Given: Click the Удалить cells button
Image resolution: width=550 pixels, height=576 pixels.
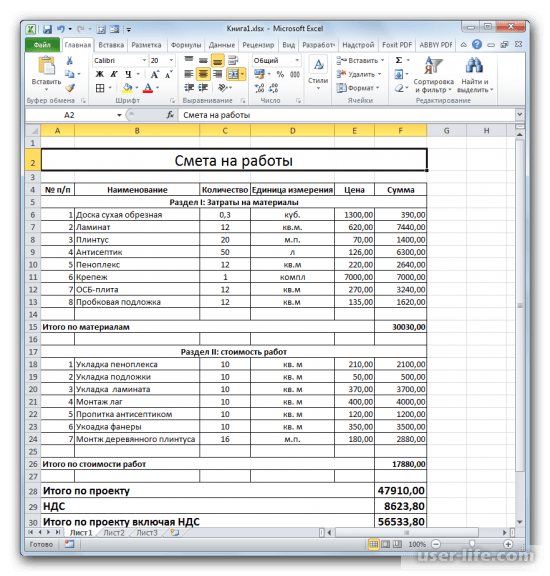Looking at the screenshot, I should pyautogui.click(x=359, y=74).
